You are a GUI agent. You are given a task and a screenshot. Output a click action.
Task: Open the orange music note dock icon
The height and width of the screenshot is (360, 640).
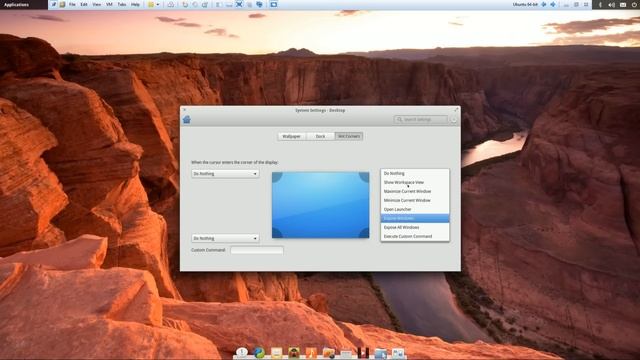311,353
